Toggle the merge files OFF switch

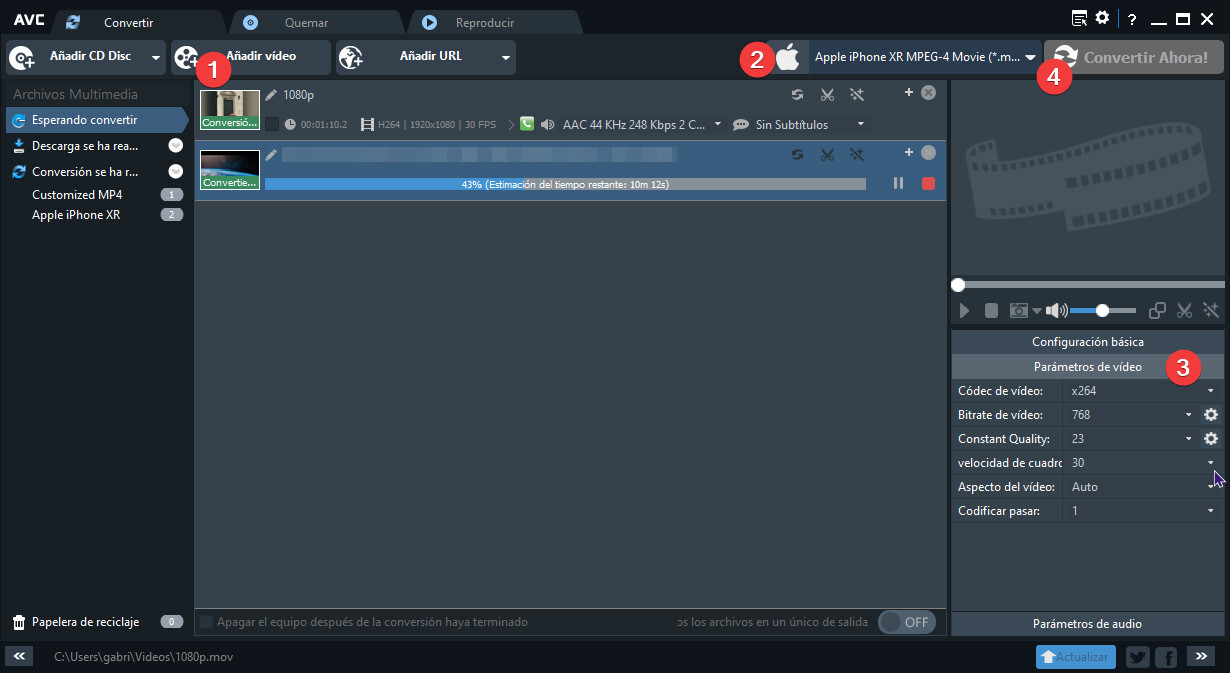(x=907, y=622)
